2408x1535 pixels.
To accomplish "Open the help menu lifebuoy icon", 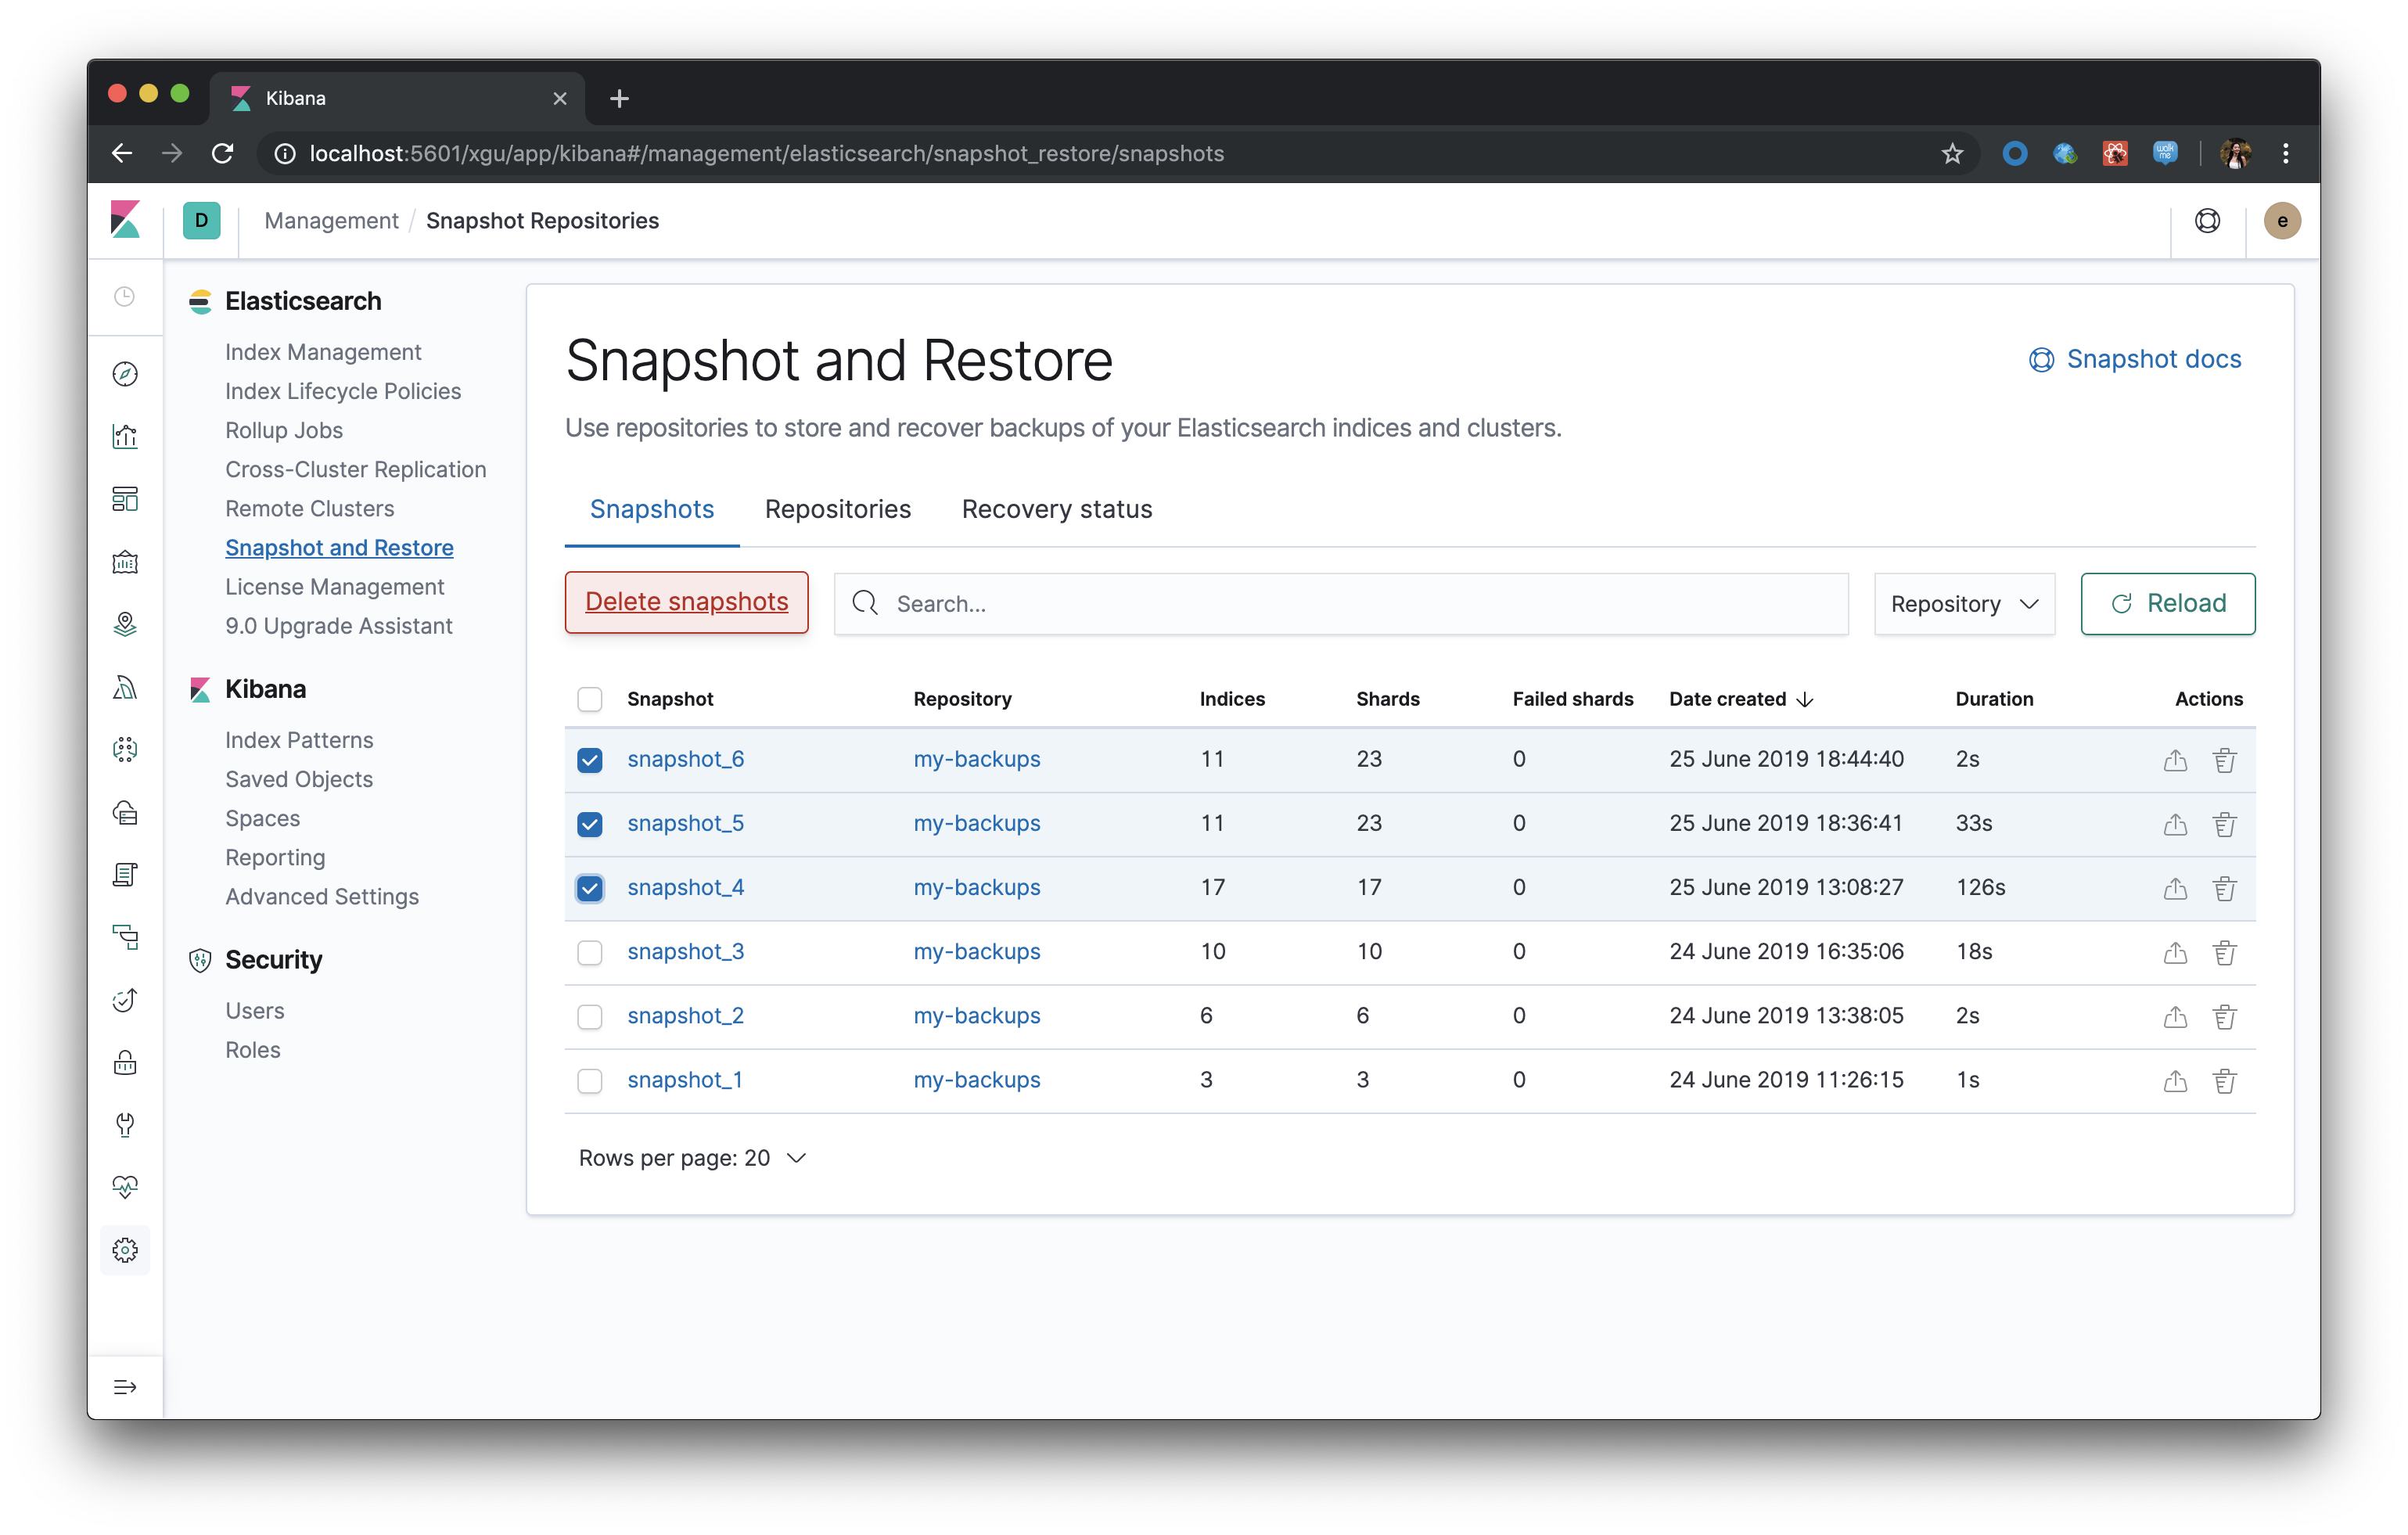I will (2207, 220).
